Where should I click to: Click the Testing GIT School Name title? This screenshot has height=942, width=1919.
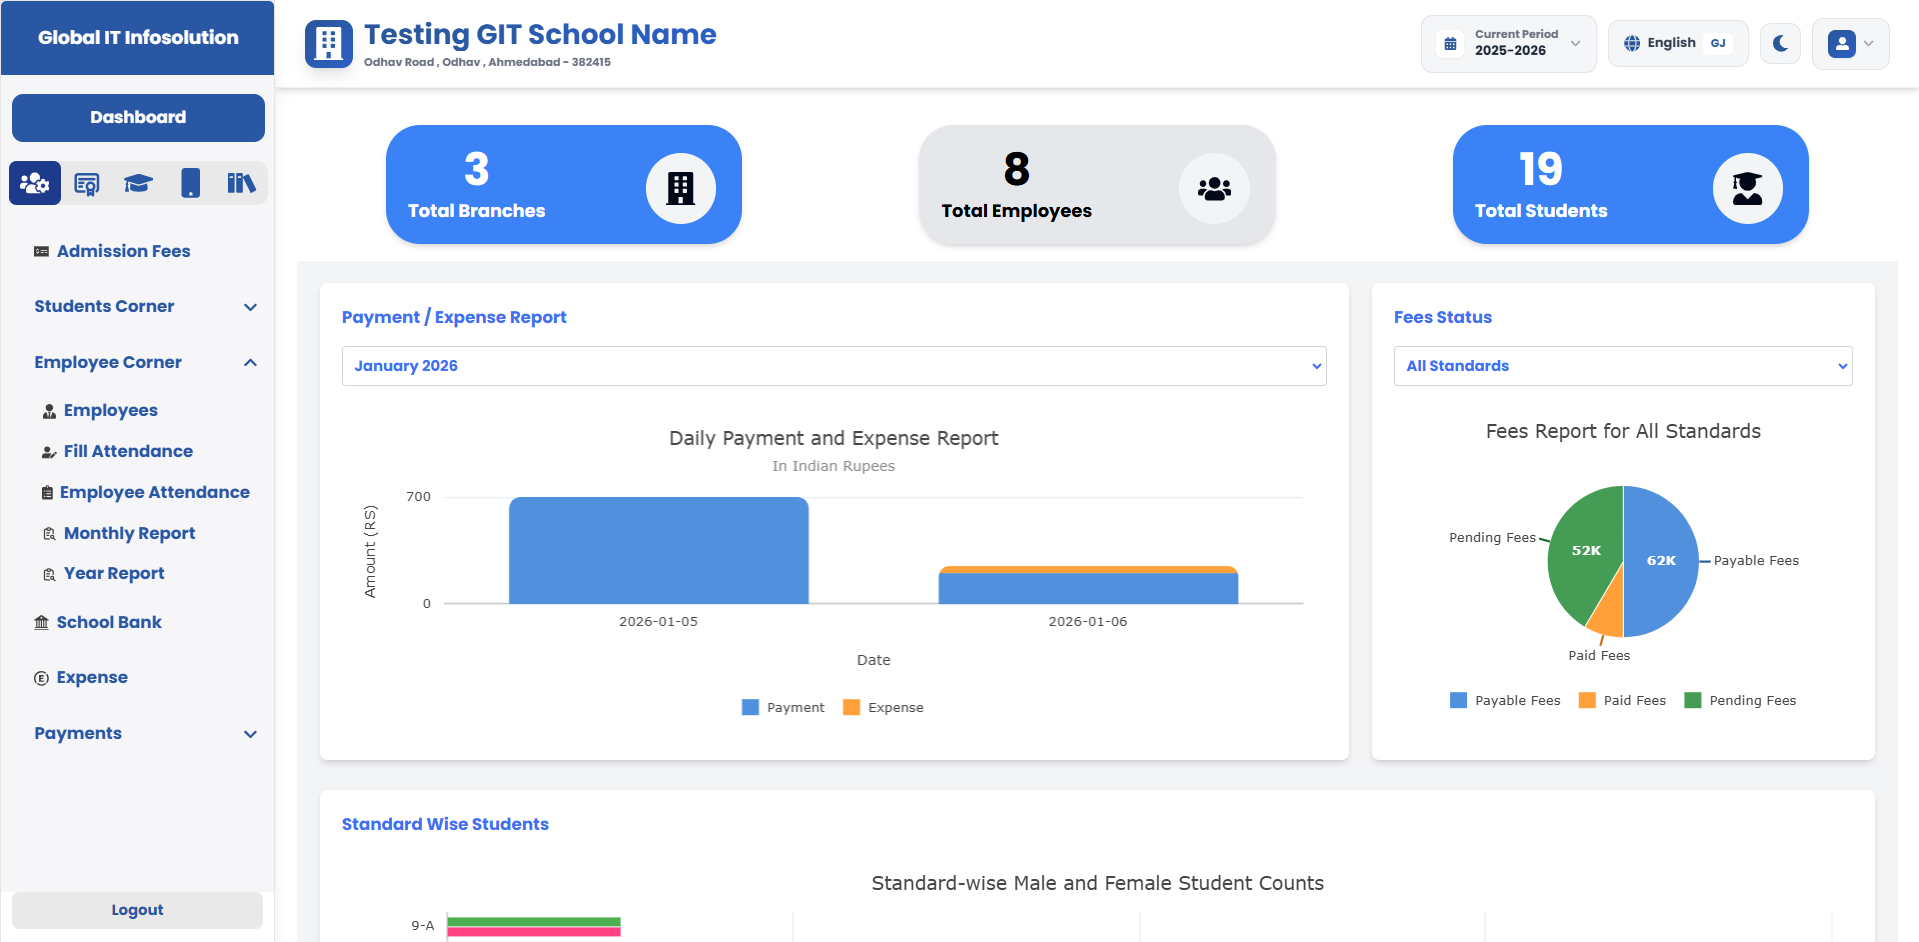pyautogui.click(x=540, y=34)
